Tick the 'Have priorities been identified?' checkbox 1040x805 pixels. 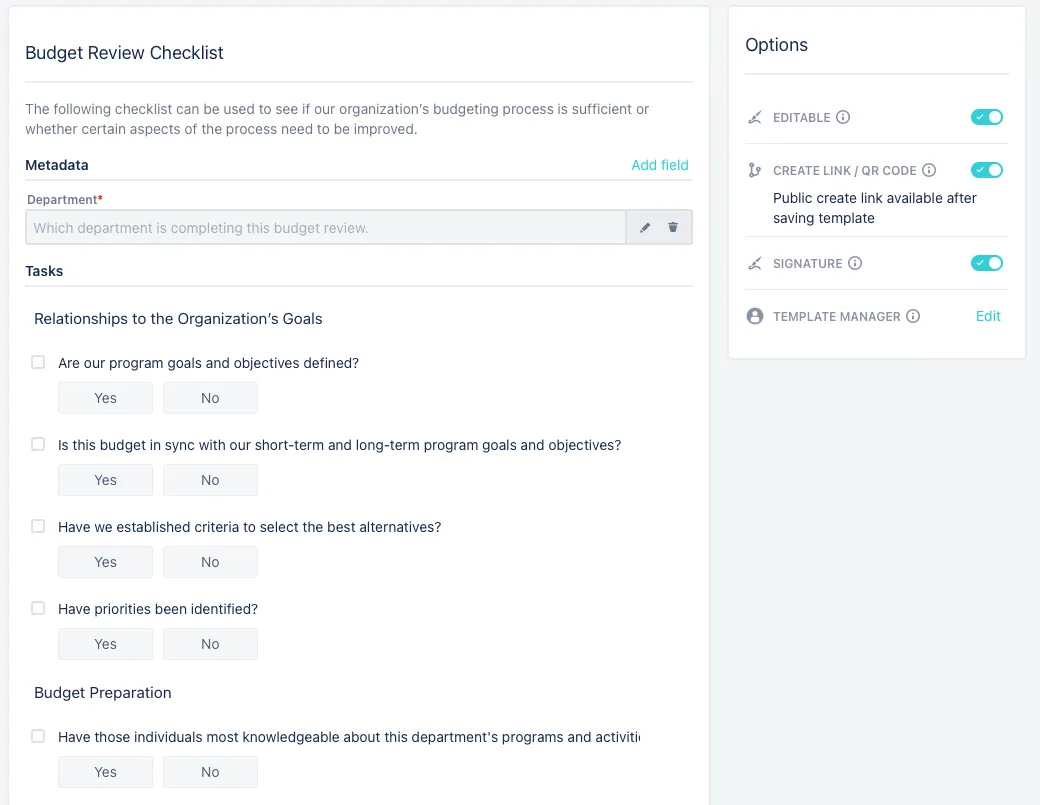[38, 608]
